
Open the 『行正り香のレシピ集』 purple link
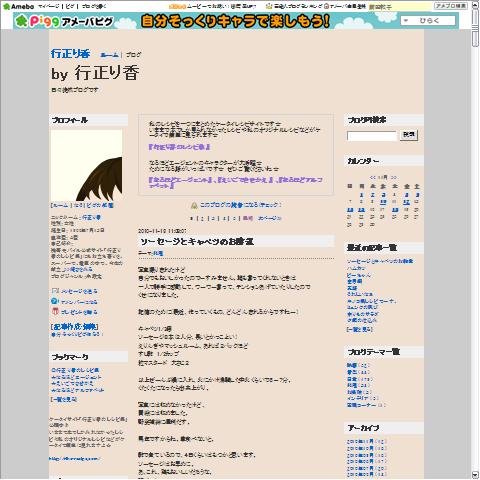[179, 147]
